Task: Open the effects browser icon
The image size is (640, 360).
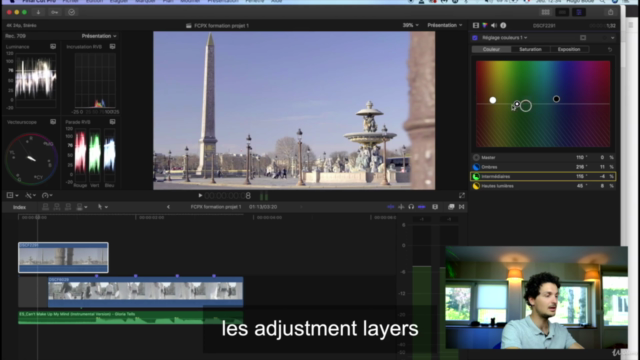Action: 451,207
